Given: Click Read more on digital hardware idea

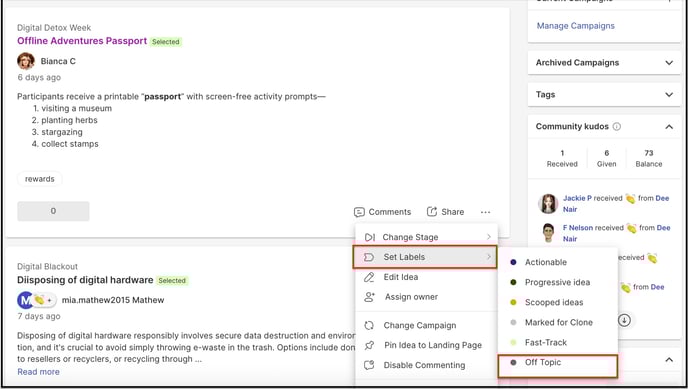Looking at the screenshot, I should click(x=38, y=372).
